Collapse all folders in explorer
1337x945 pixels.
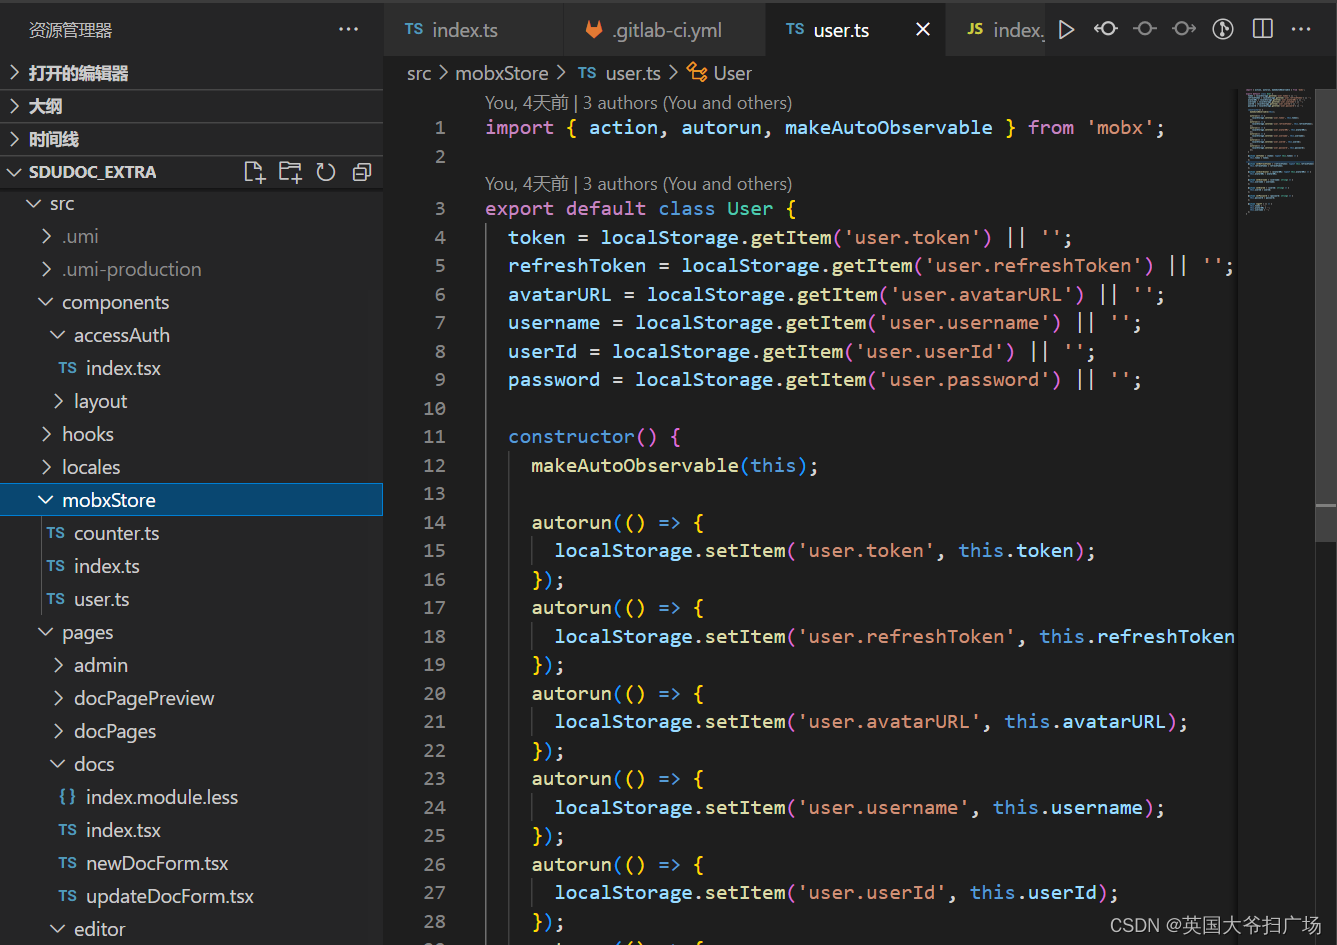(362, 172)
